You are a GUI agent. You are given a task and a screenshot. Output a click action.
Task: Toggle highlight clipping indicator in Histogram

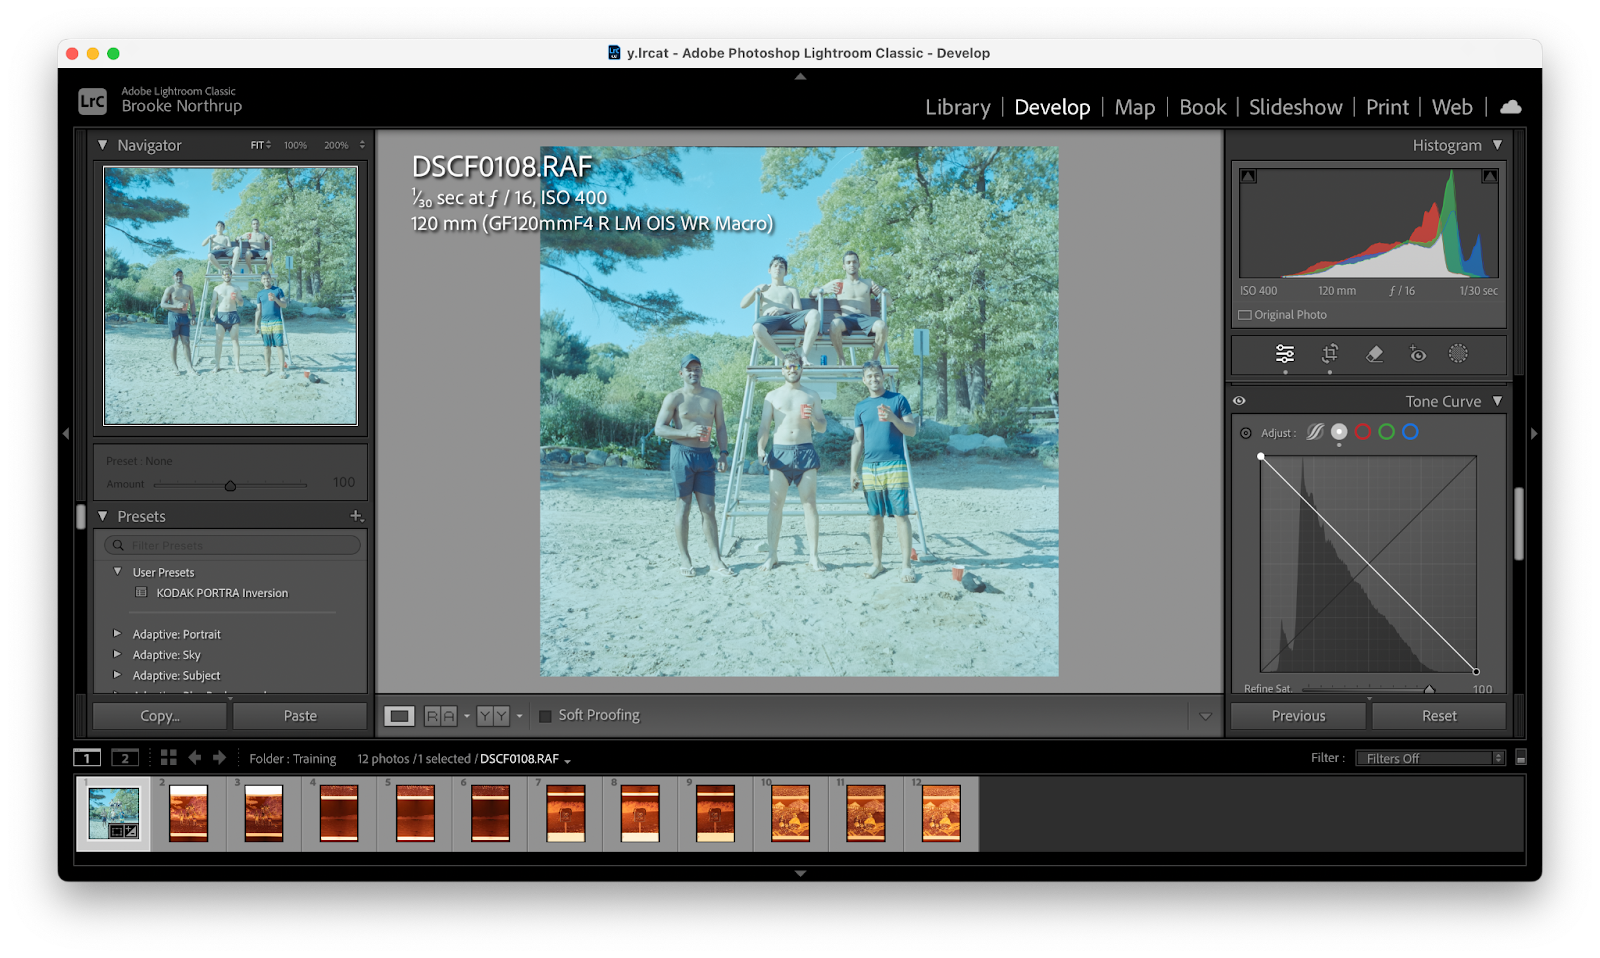[1490, 176]
